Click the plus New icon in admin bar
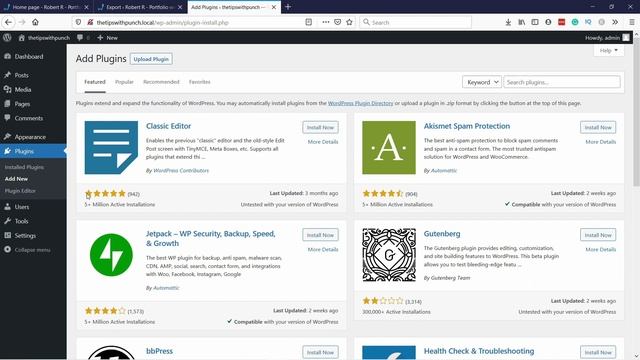This screenshot has height=360, width=640. pos(100,38)
